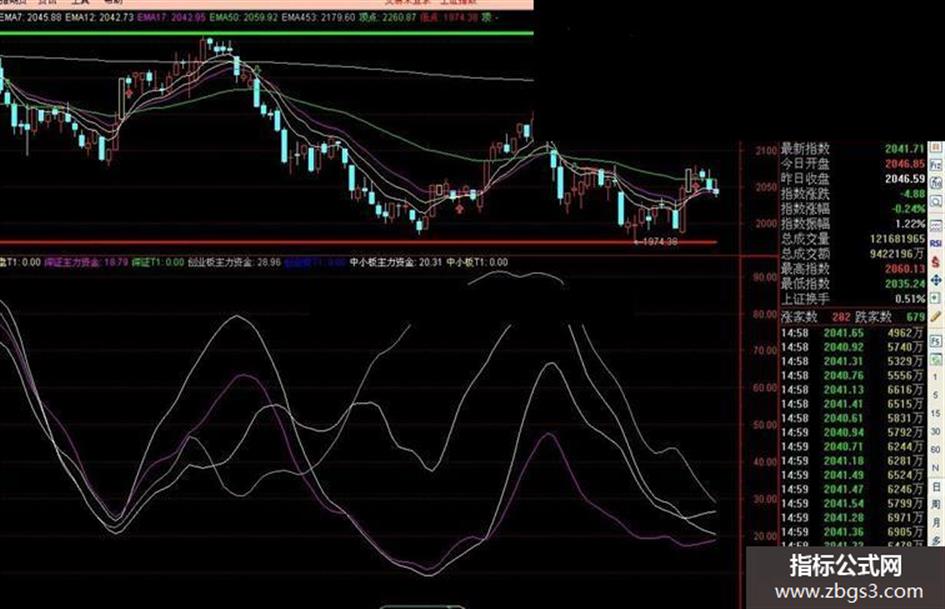Image resolution: width=945 pixels, height=609 pixels.
Task: Click the change percentage -0.24%
Action: (x=909, y=209)
